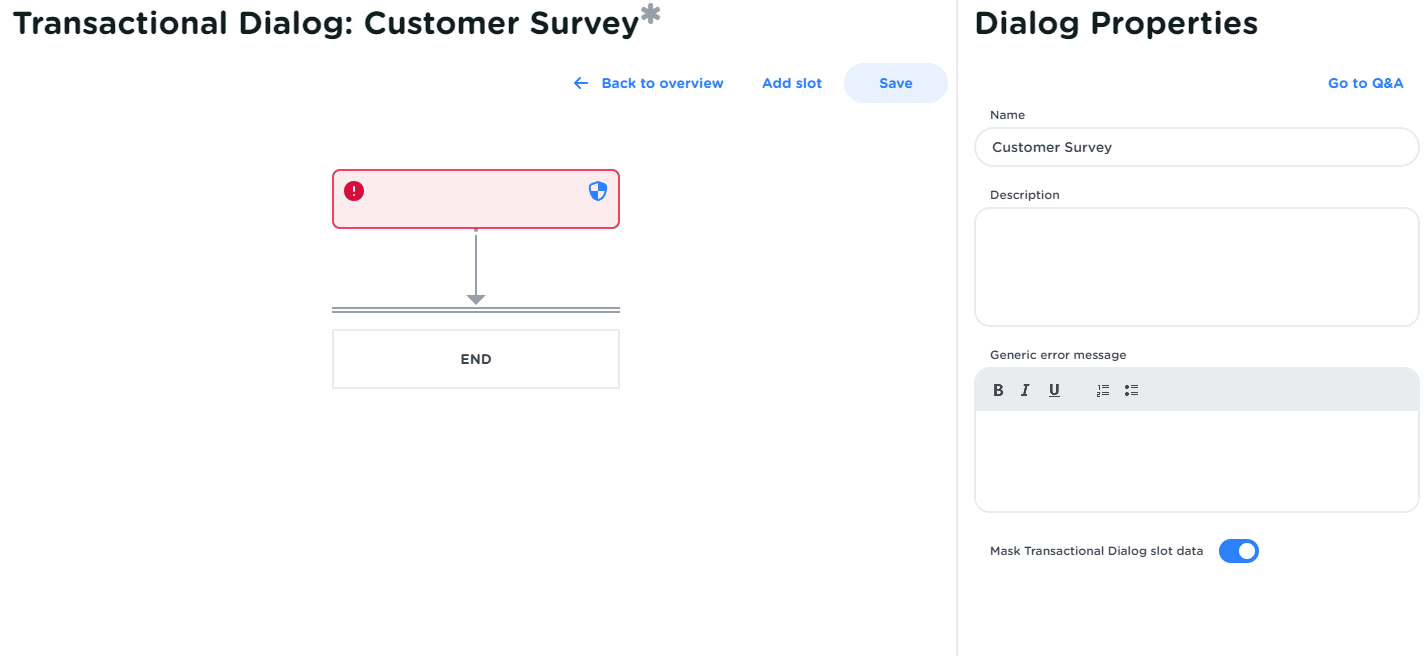
Task: Click the Transactional Dialog: Customer Survey title
Action: [x=326, y=24]
